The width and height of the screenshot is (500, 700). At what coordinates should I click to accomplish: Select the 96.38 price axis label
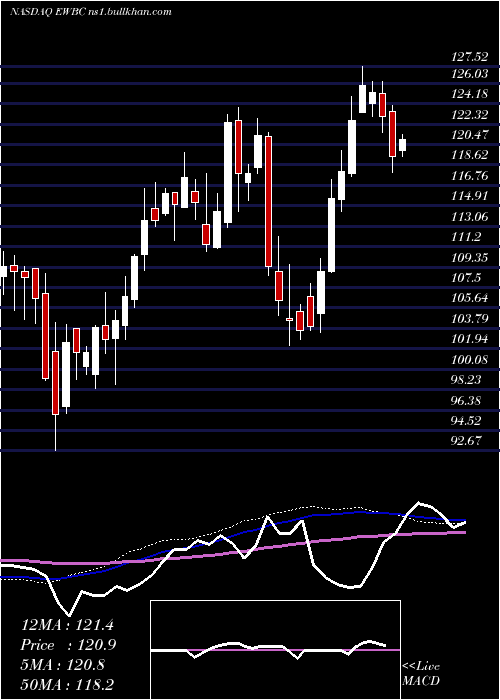click(466, 400)
